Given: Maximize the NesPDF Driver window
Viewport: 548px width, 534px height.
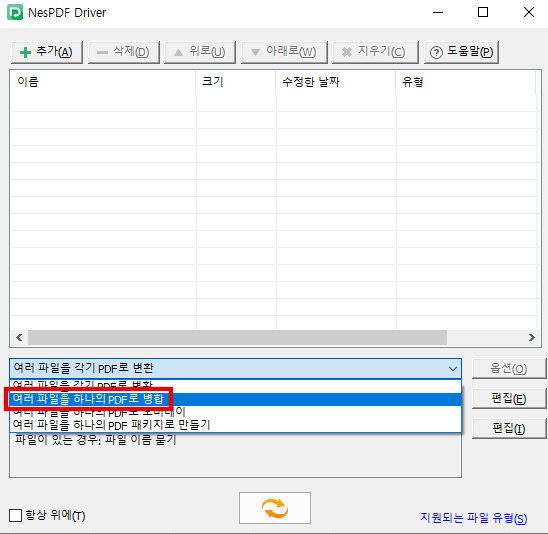Looking at the screenshot, I should (483, 13).
